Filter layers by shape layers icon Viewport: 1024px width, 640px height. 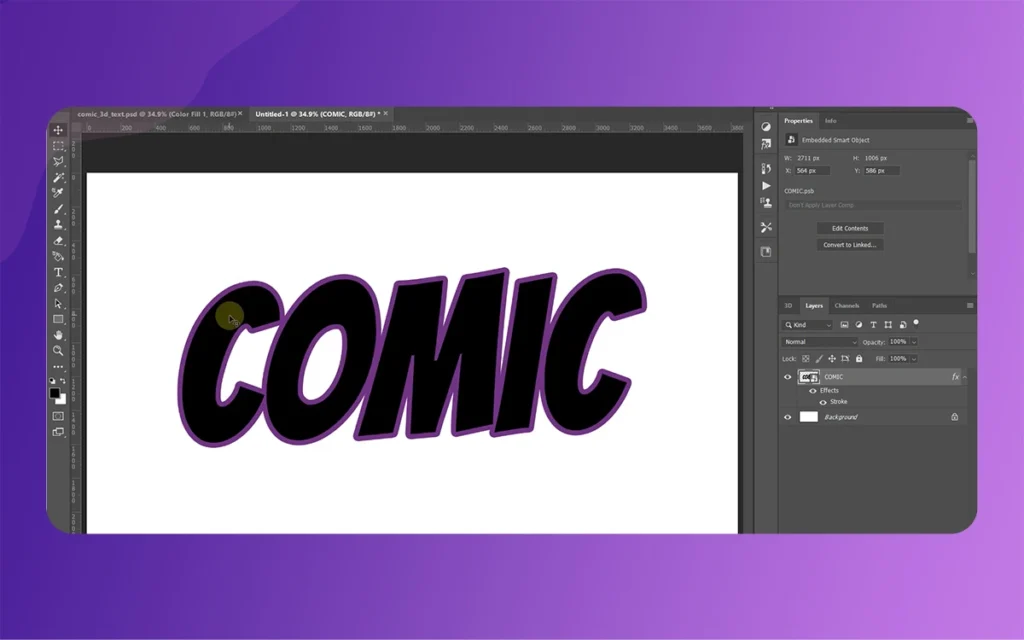click(x=888, y=325)
